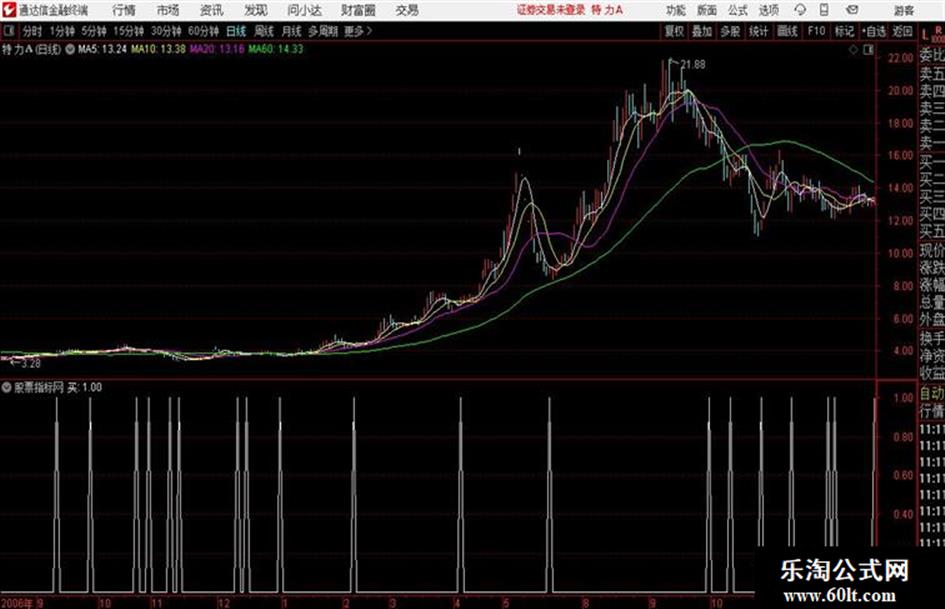Open the 版面 menu
The image size is (945, 609).
click(706, 10)
